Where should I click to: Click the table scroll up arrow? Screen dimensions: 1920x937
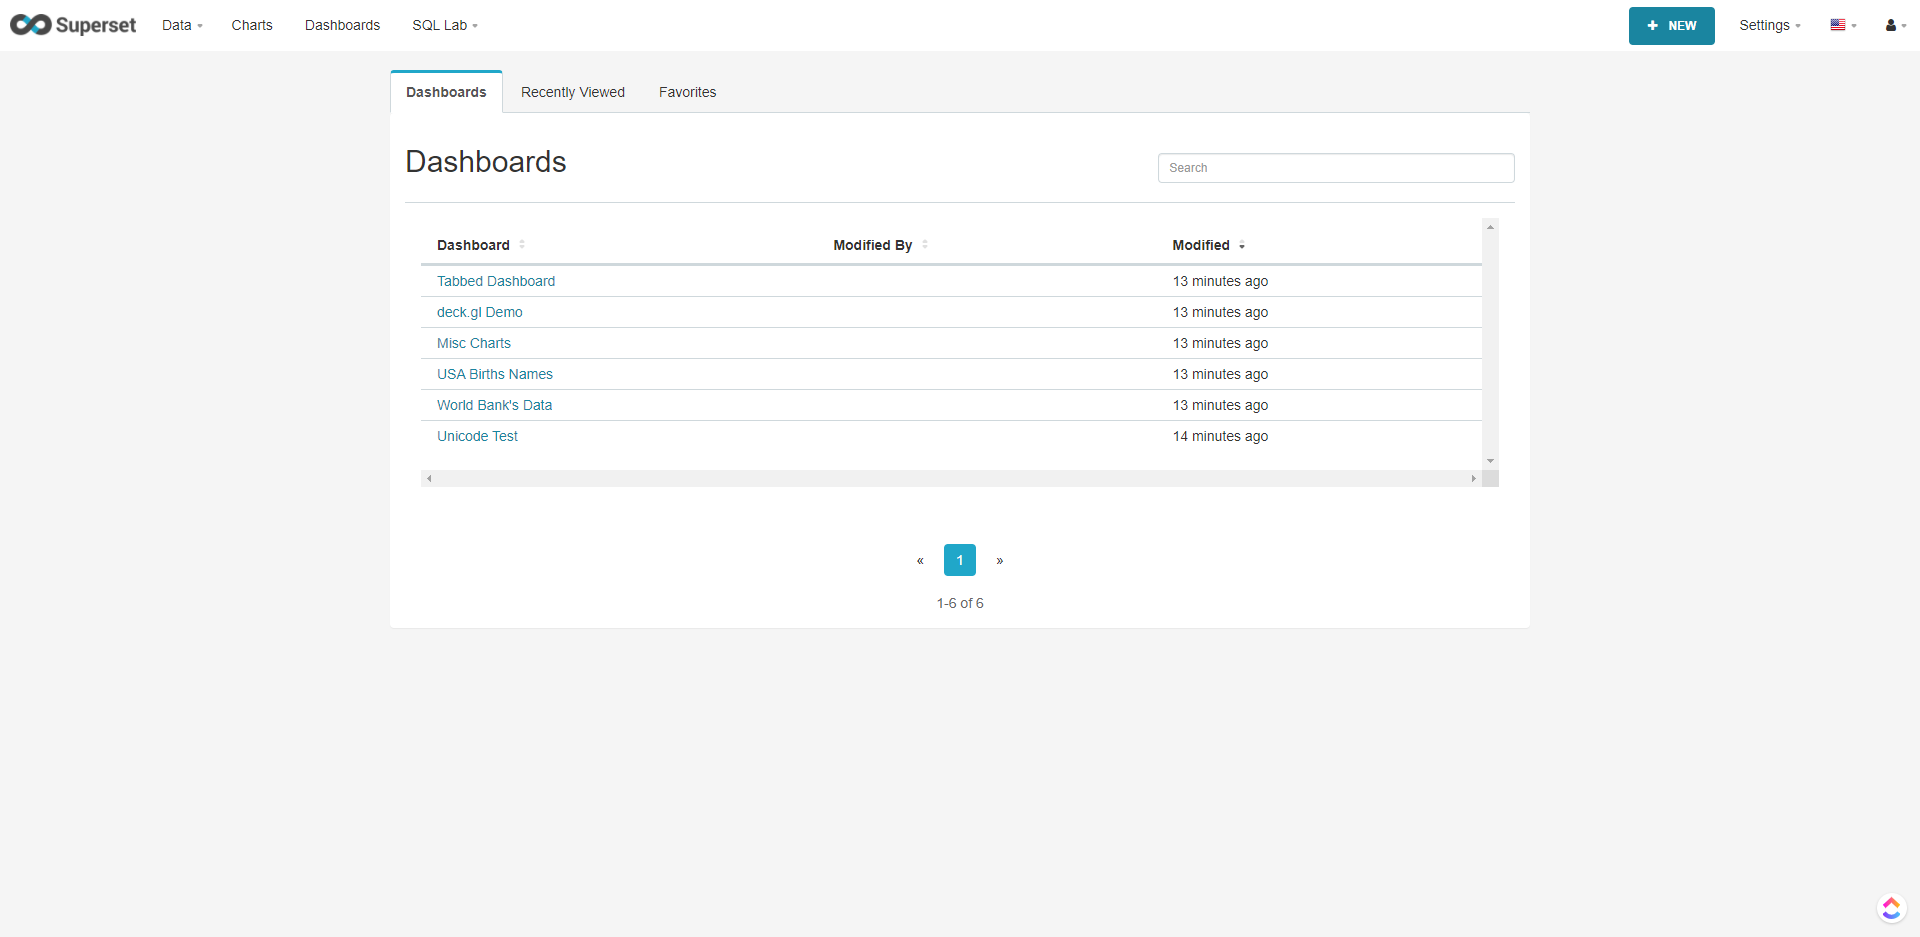pos(1490,227)
